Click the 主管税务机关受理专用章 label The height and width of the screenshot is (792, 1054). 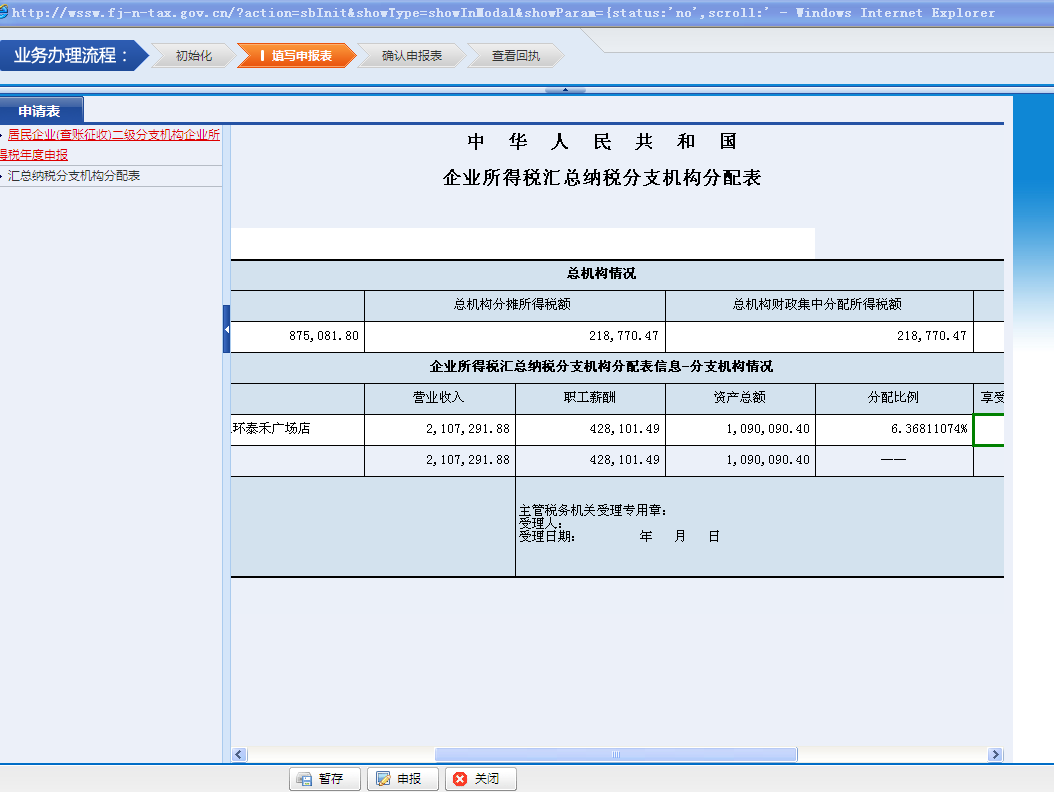[593, 510]
